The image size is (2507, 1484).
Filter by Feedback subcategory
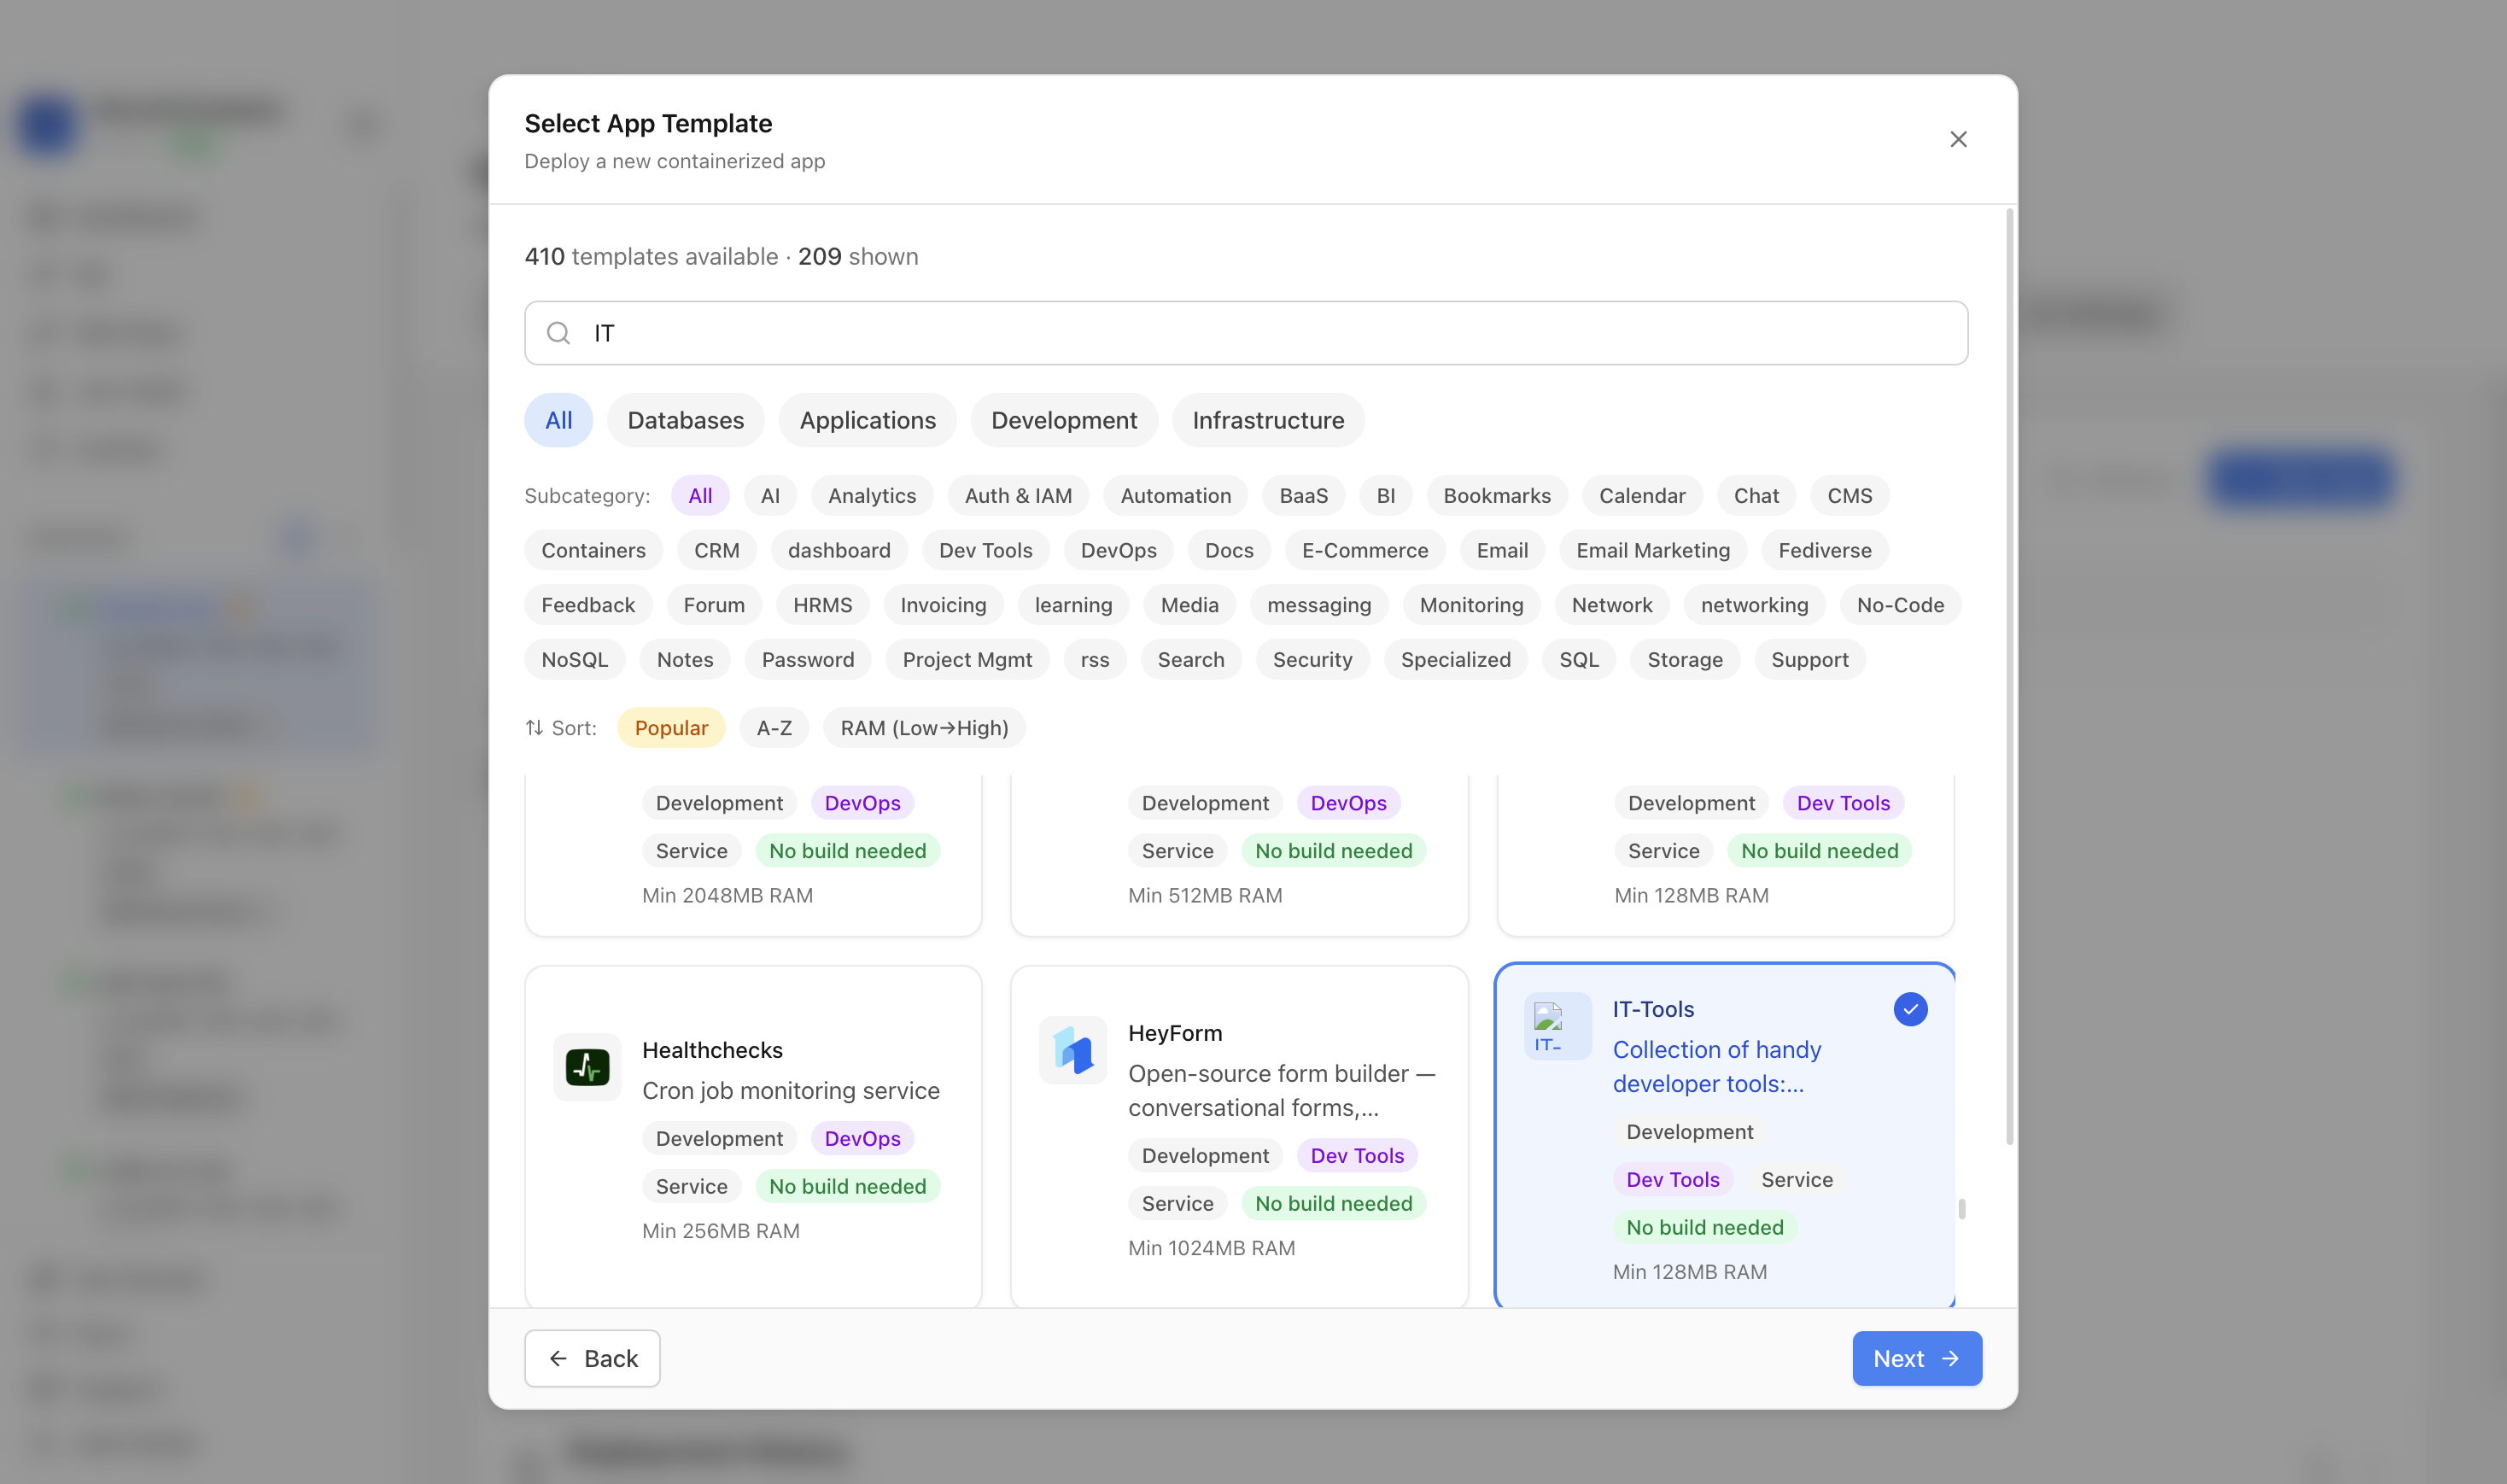[x=588, y=605]
